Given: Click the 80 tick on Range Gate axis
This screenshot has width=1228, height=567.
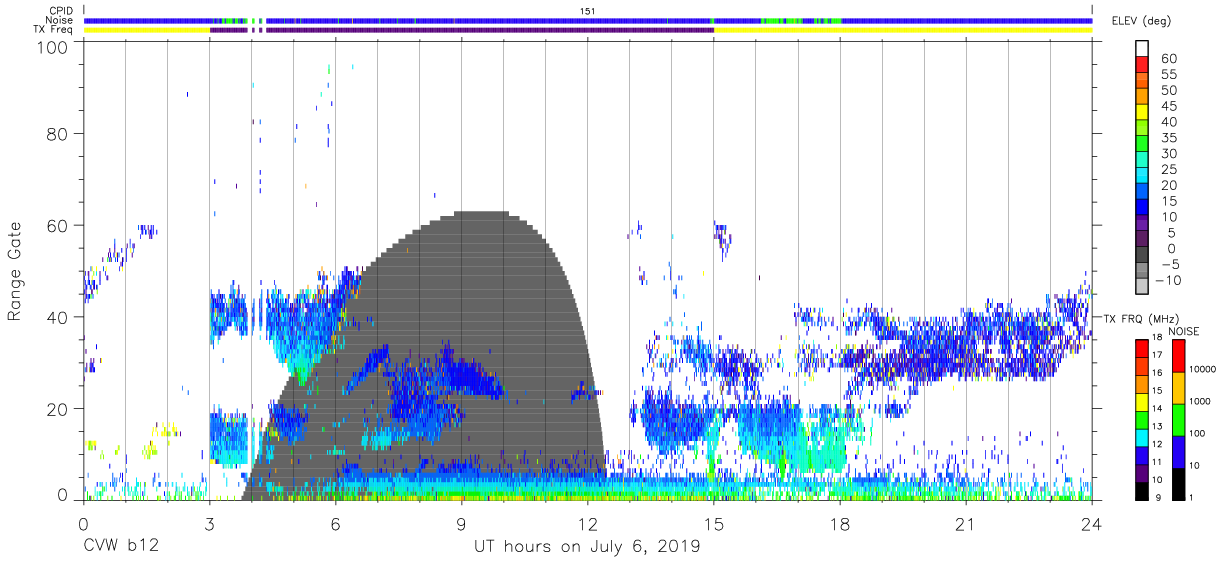Looking at the screenshot, I should pos(58,134).
